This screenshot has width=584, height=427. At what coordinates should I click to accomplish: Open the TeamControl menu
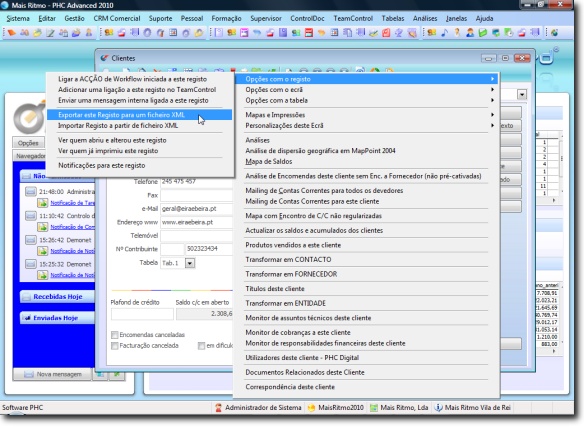[353, 18]
